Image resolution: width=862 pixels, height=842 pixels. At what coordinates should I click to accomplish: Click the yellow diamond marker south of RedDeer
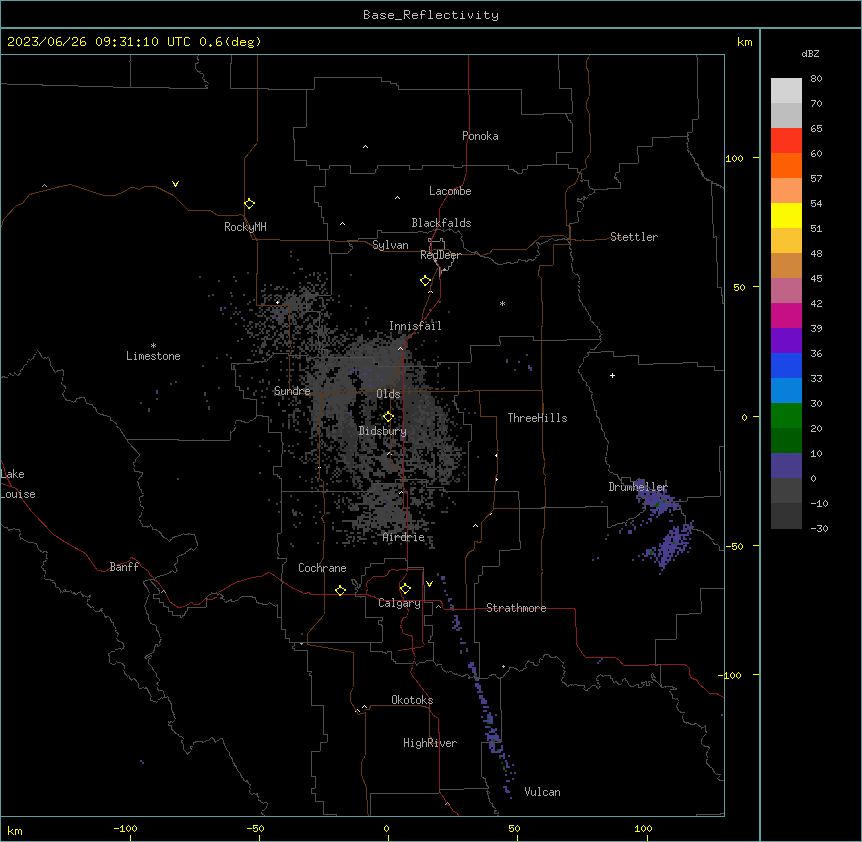pyautogui.click(x=426, y=281)
